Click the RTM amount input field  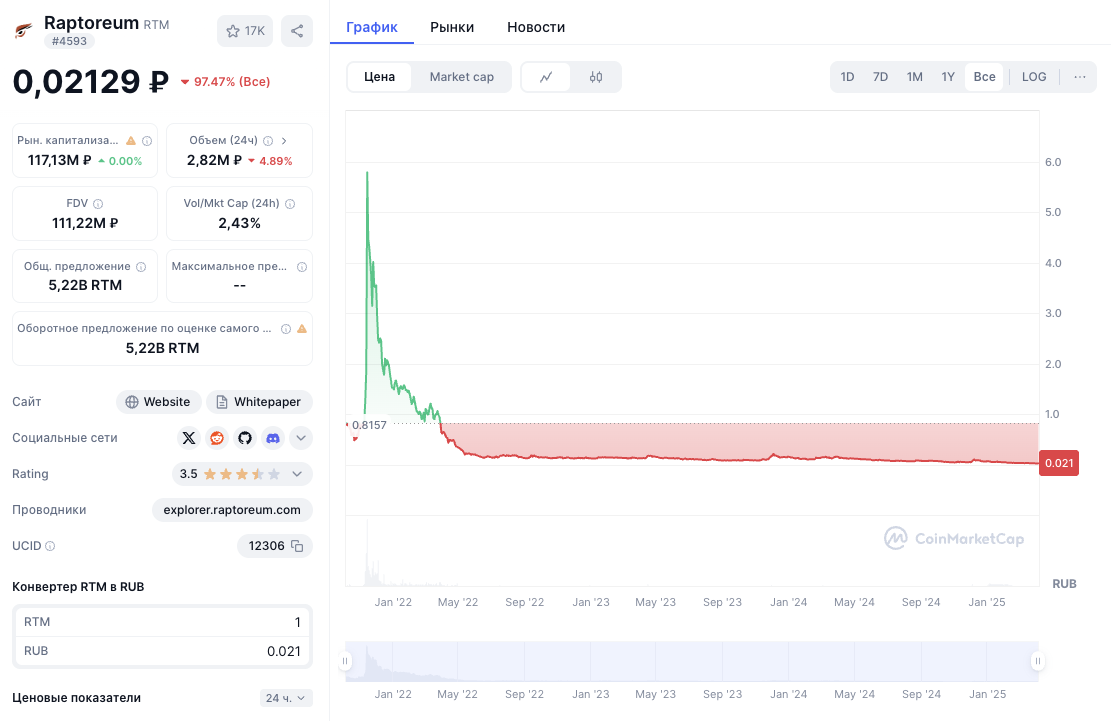coord(162,622)
